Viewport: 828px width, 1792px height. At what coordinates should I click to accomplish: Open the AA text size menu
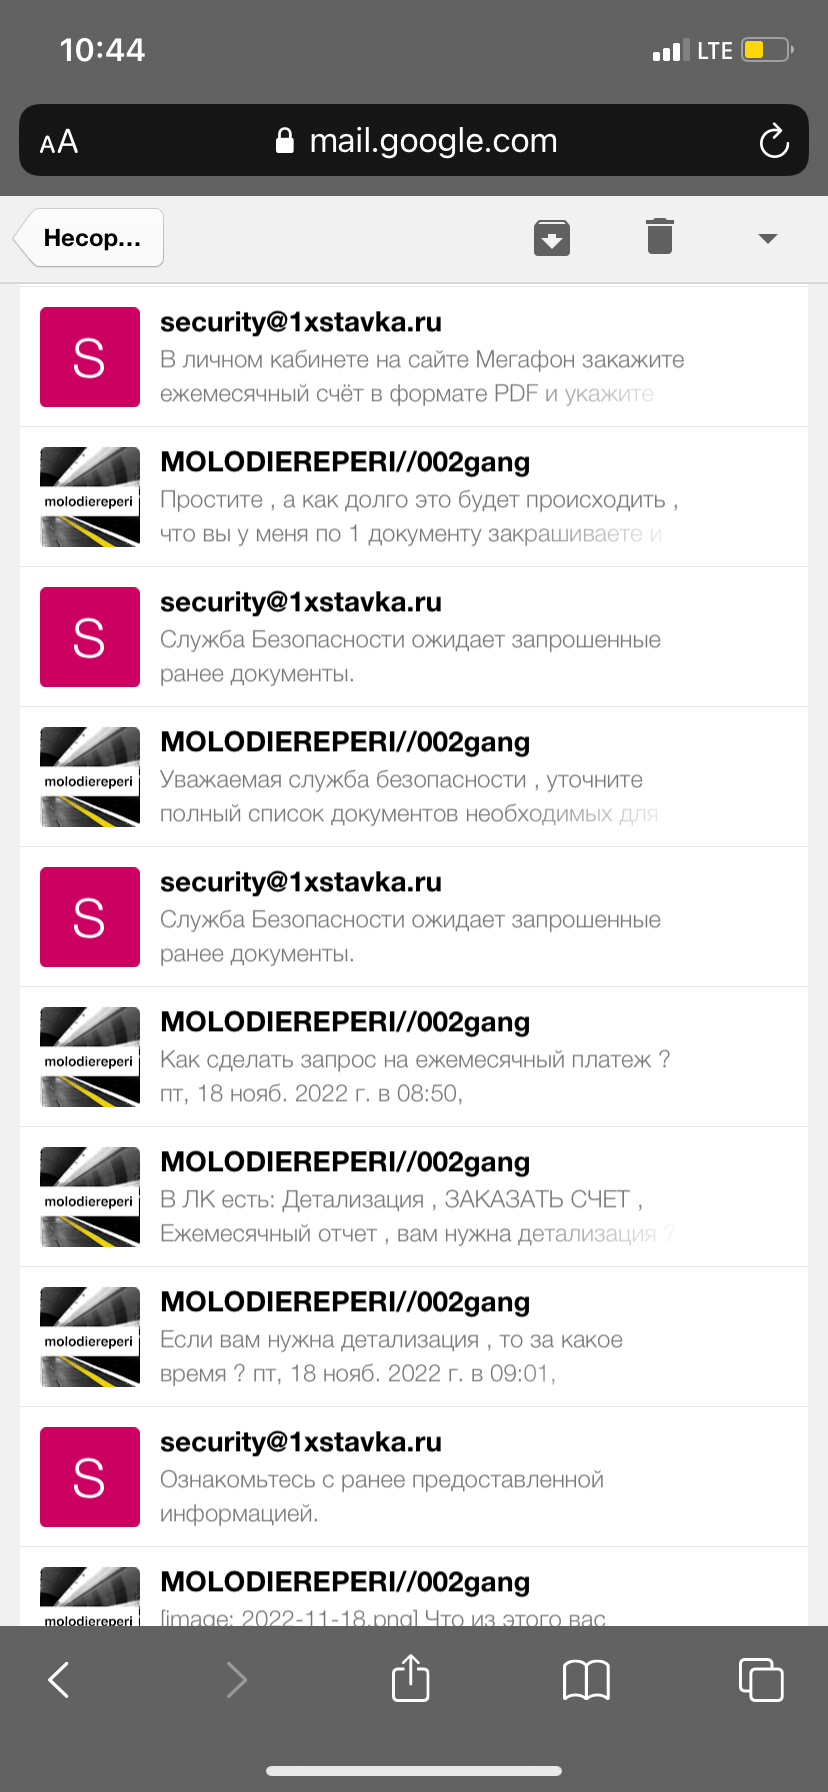pyautogui.click(x=59, y=142)
